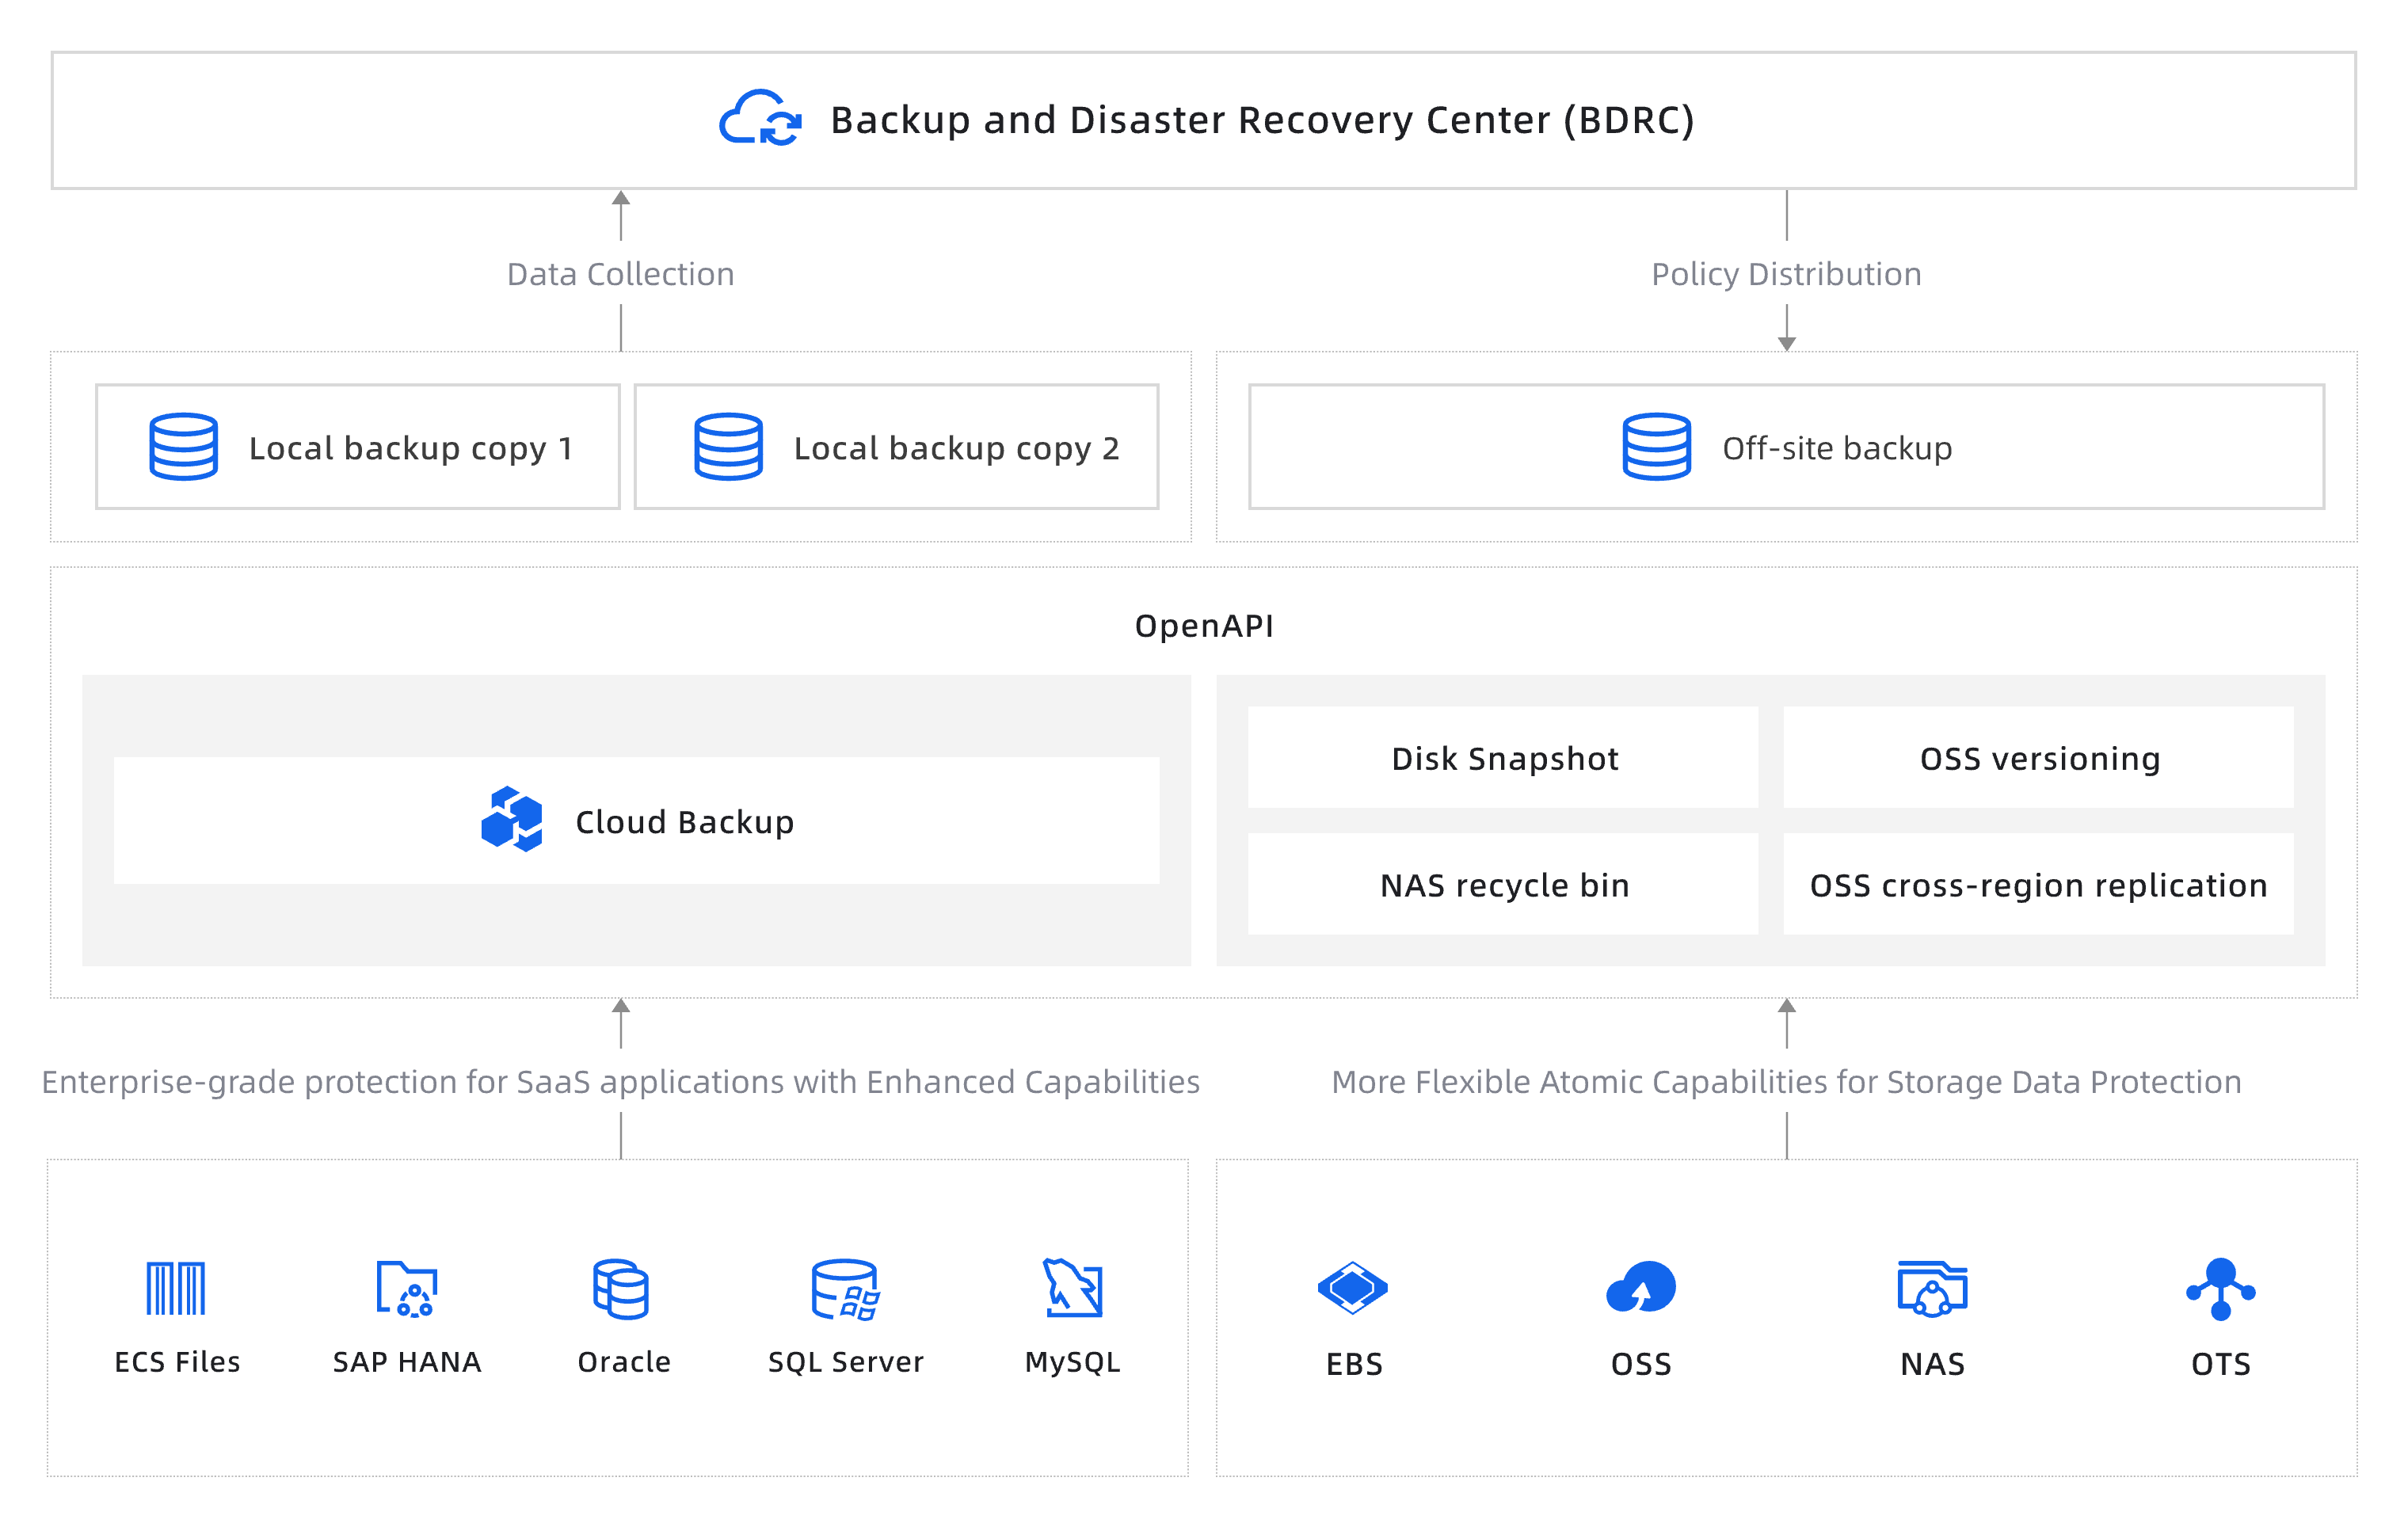
Task: Click the SQL Server icon
Action: [845, 1289]
